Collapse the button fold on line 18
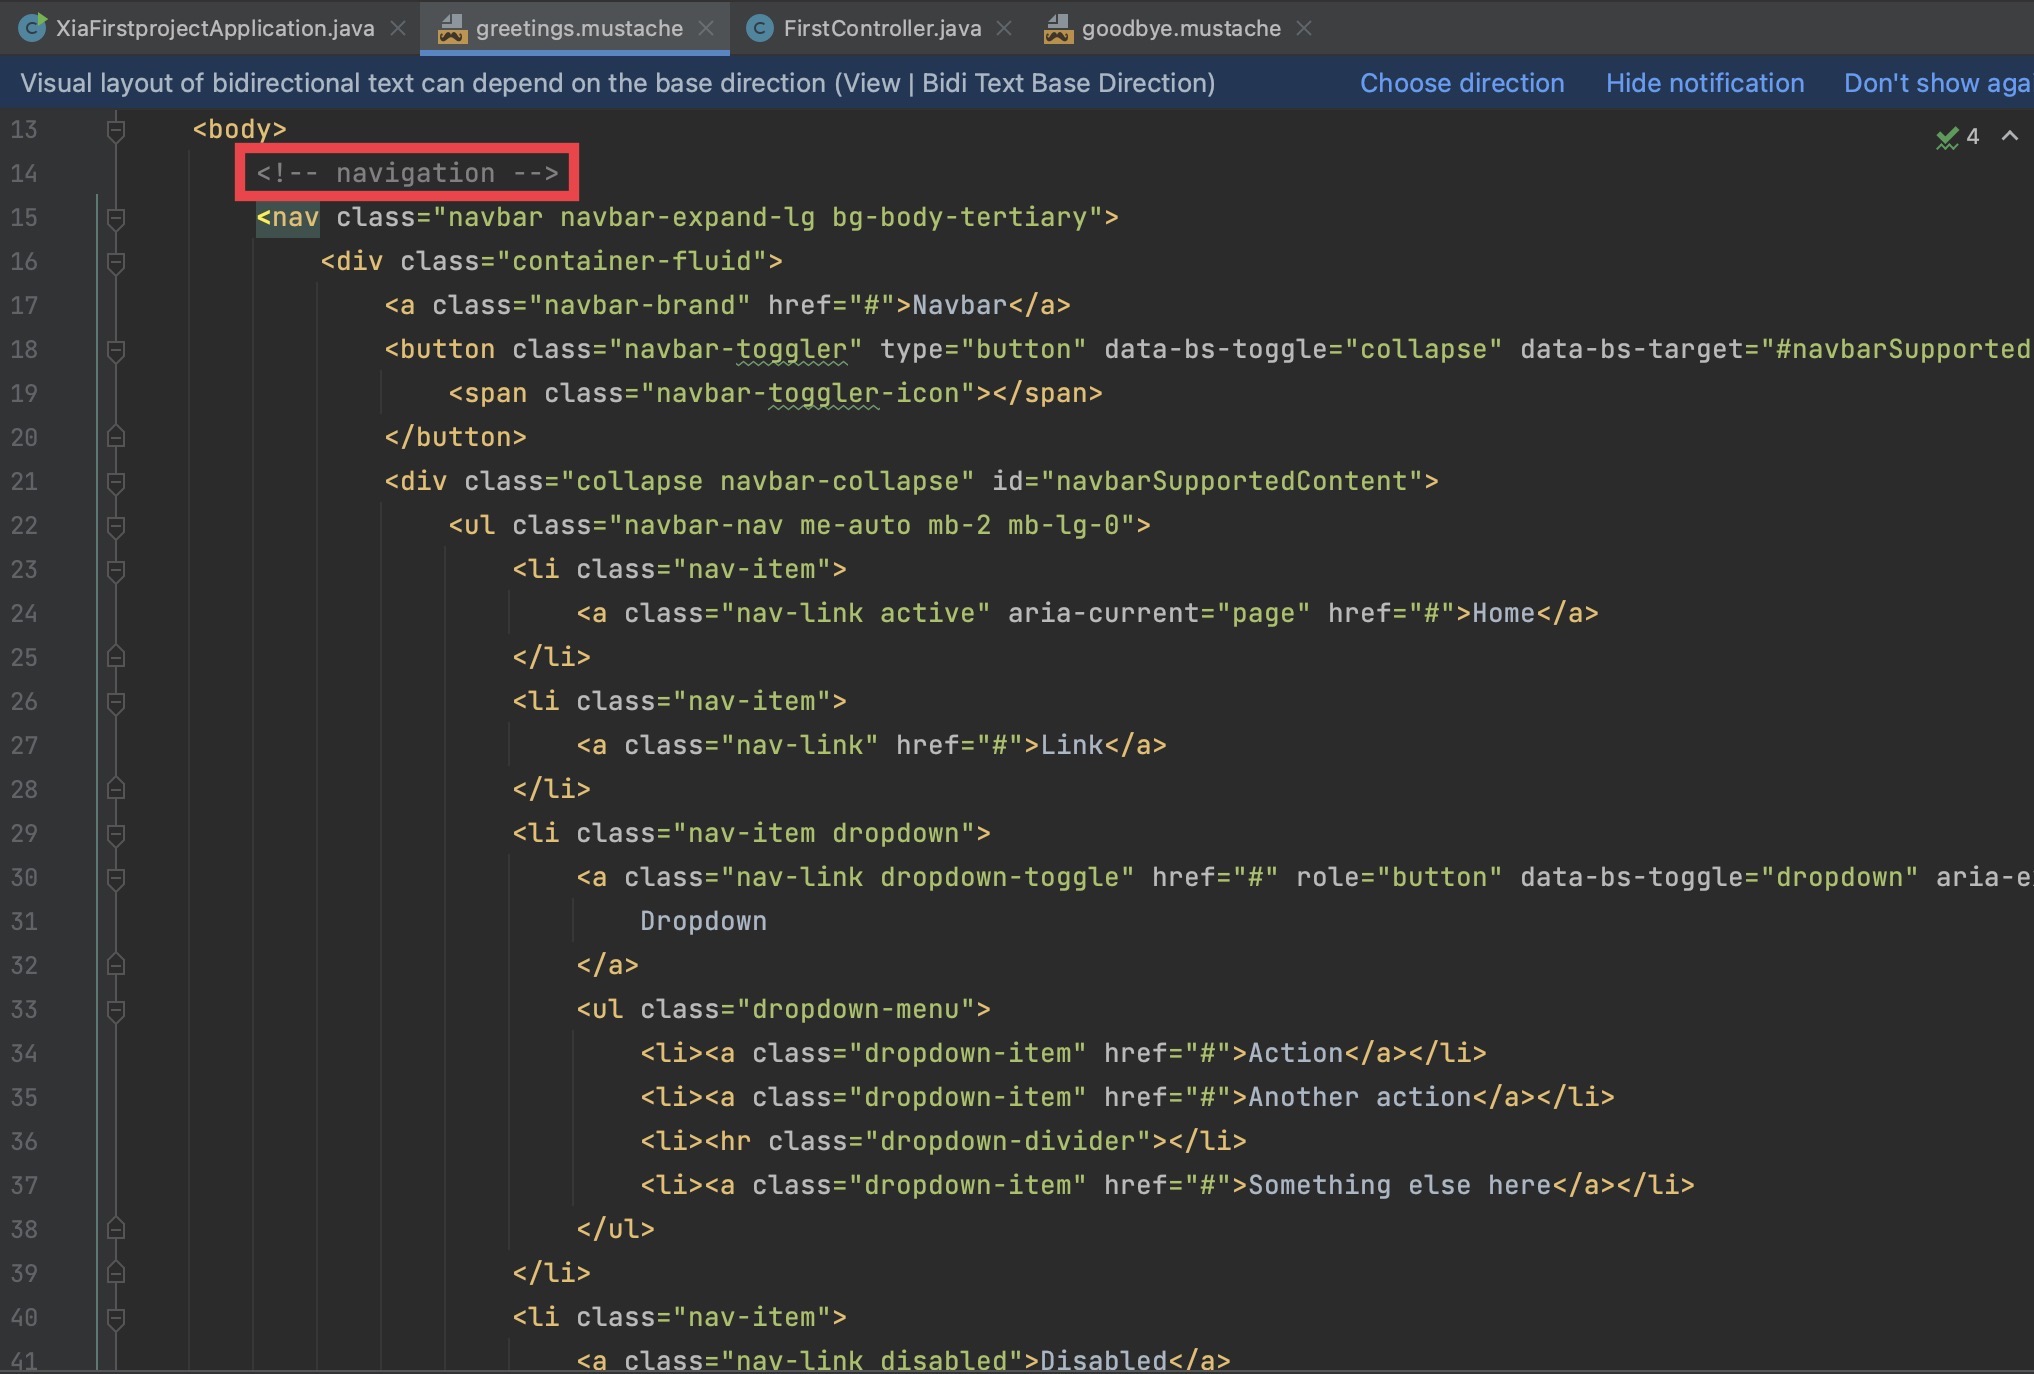Image resolution: width=2034 pixels, height=1374 pixels. click(x=116, y=350)
